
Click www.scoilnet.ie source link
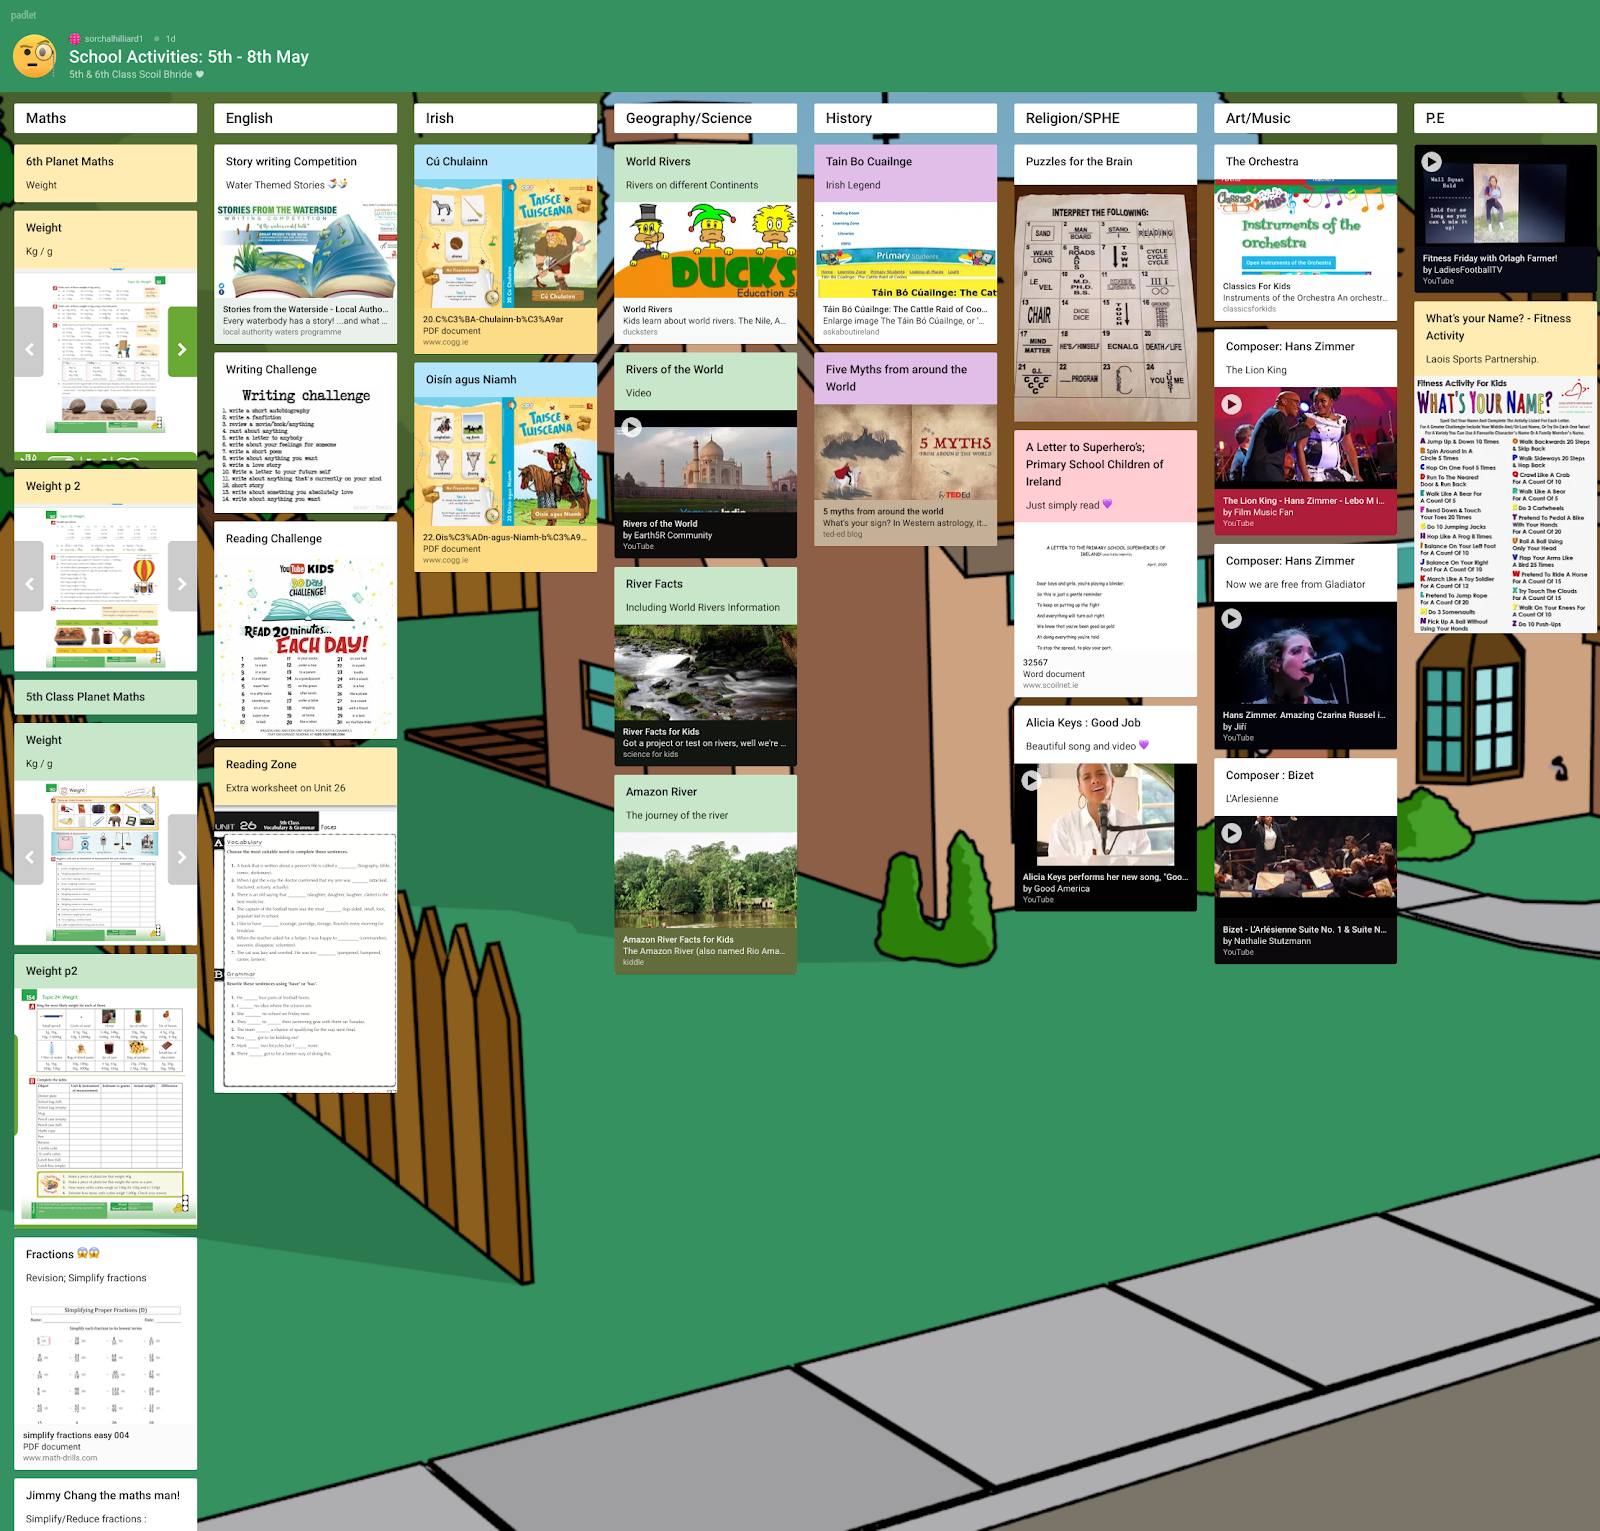(1051, 685)
